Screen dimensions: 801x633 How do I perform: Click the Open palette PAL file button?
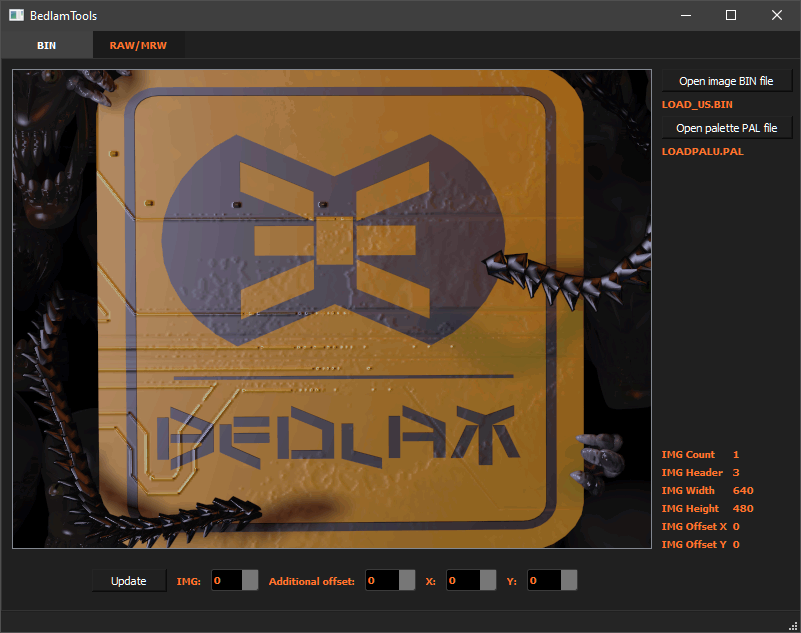tap(727, 127)
